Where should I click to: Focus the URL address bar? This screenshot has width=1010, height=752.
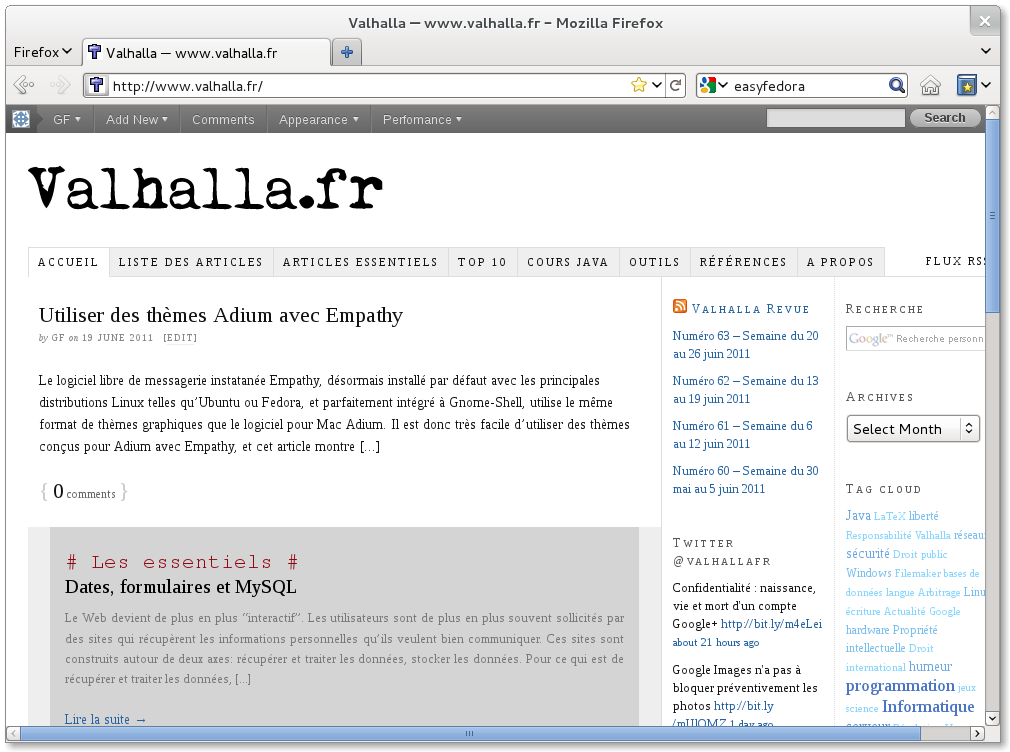[x=367, y=85]
